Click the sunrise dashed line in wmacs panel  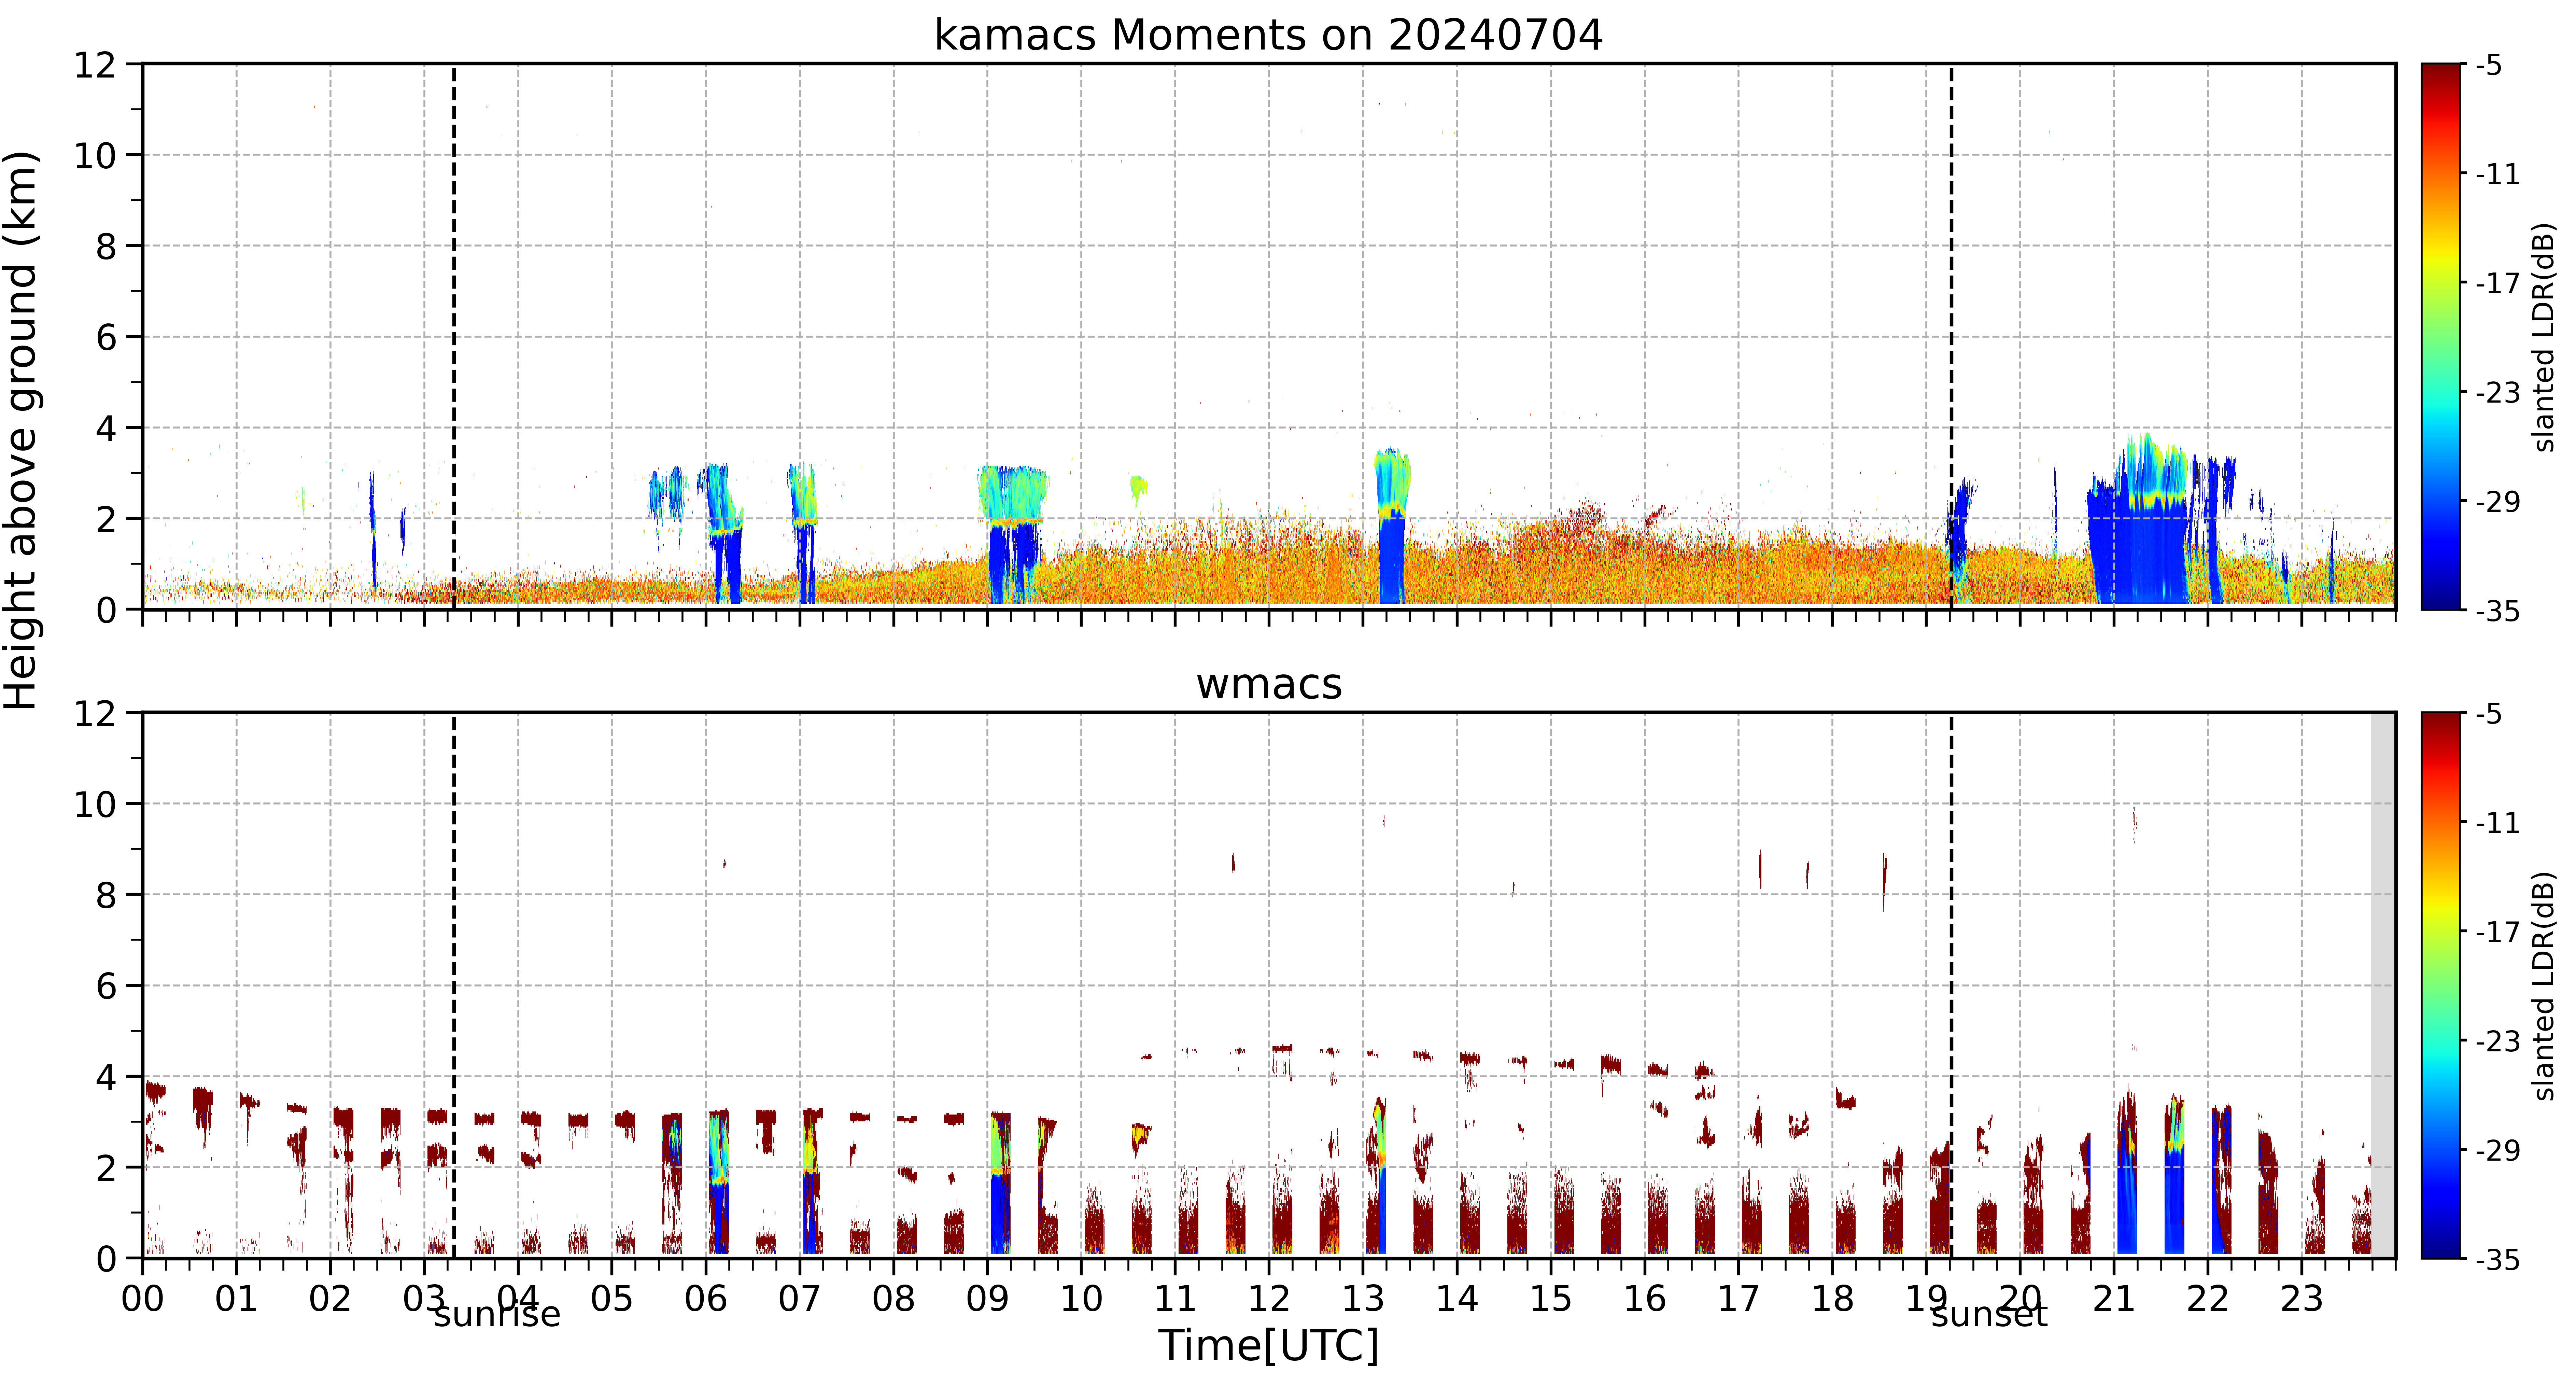point(454,985)
